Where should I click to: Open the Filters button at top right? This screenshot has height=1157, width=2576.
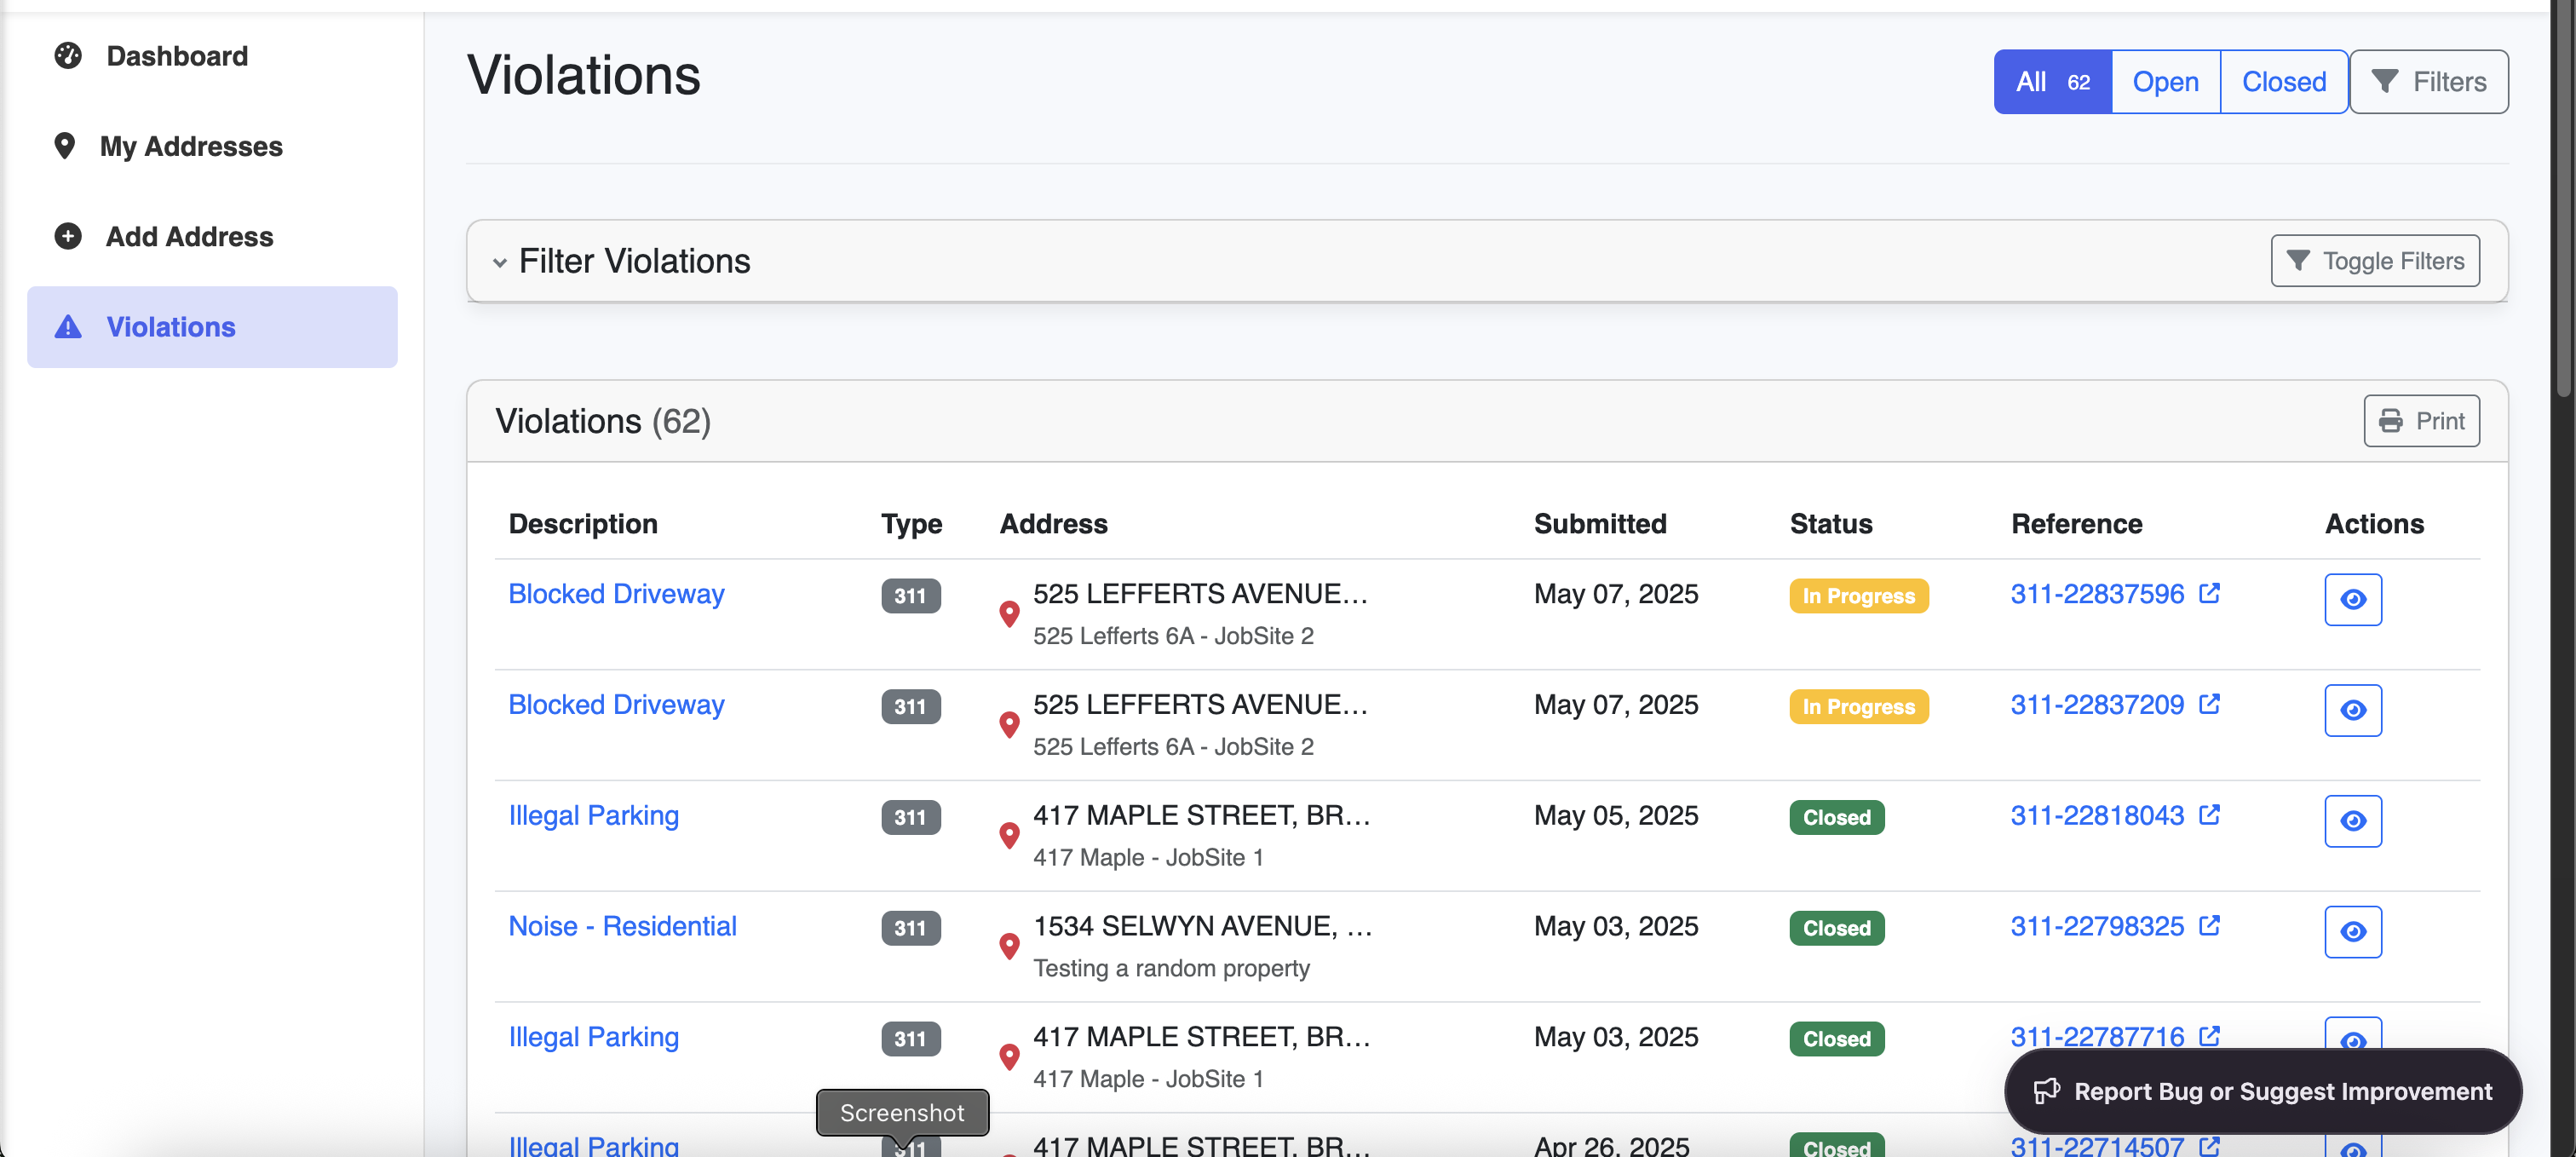2428,82
